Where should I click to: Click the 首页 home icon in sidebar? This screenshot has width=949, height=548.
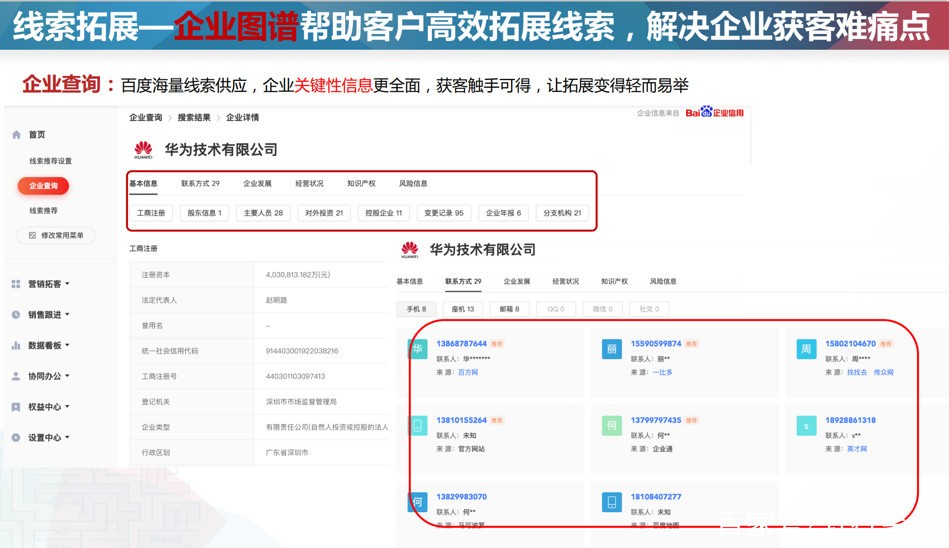point(16,134)
